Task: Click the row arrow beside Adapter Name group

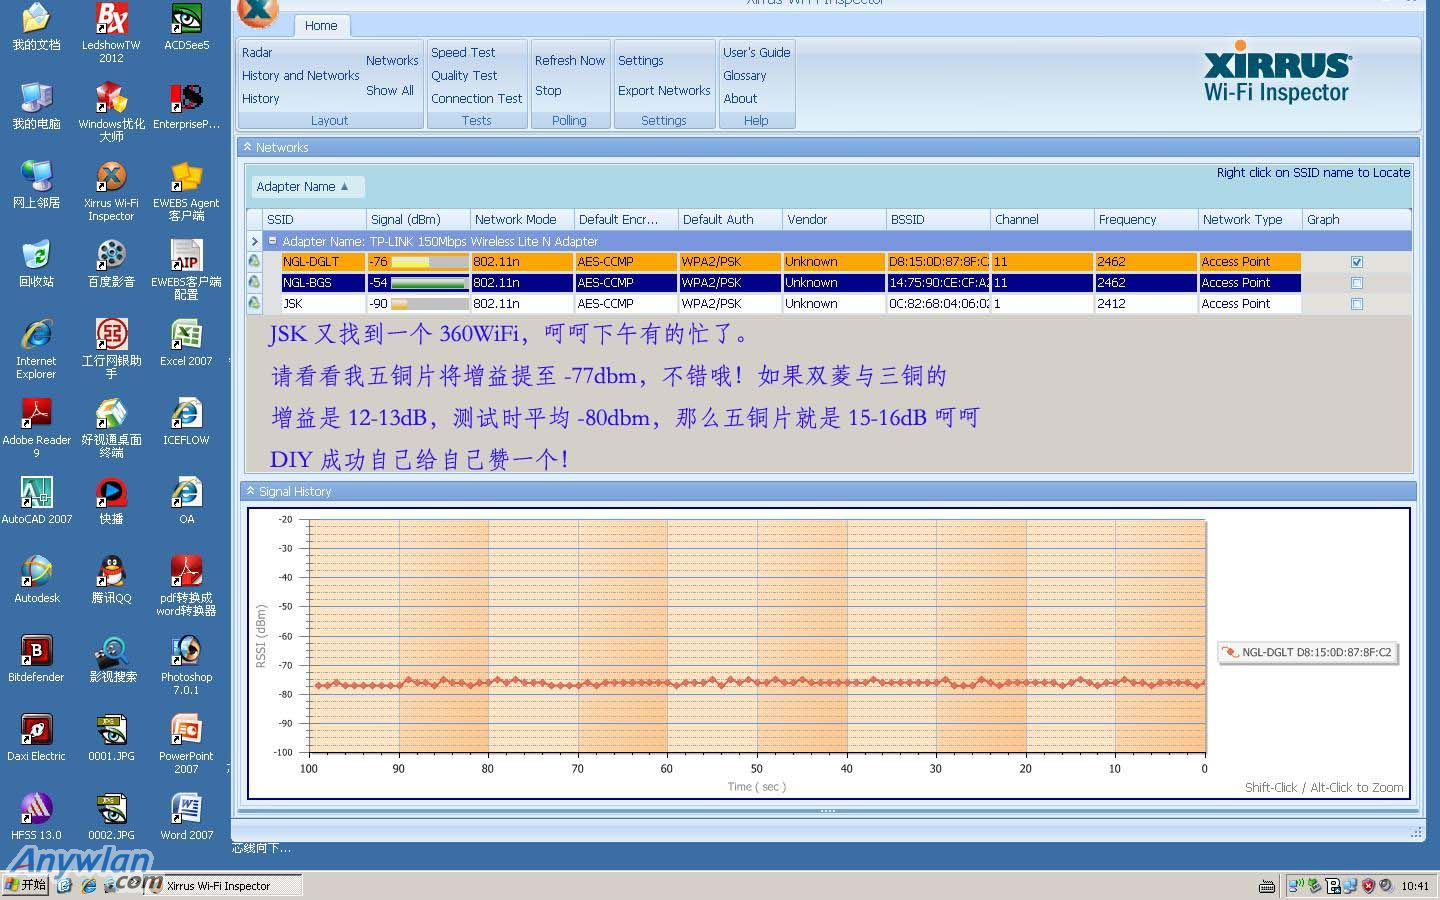Action: point(254,241)
